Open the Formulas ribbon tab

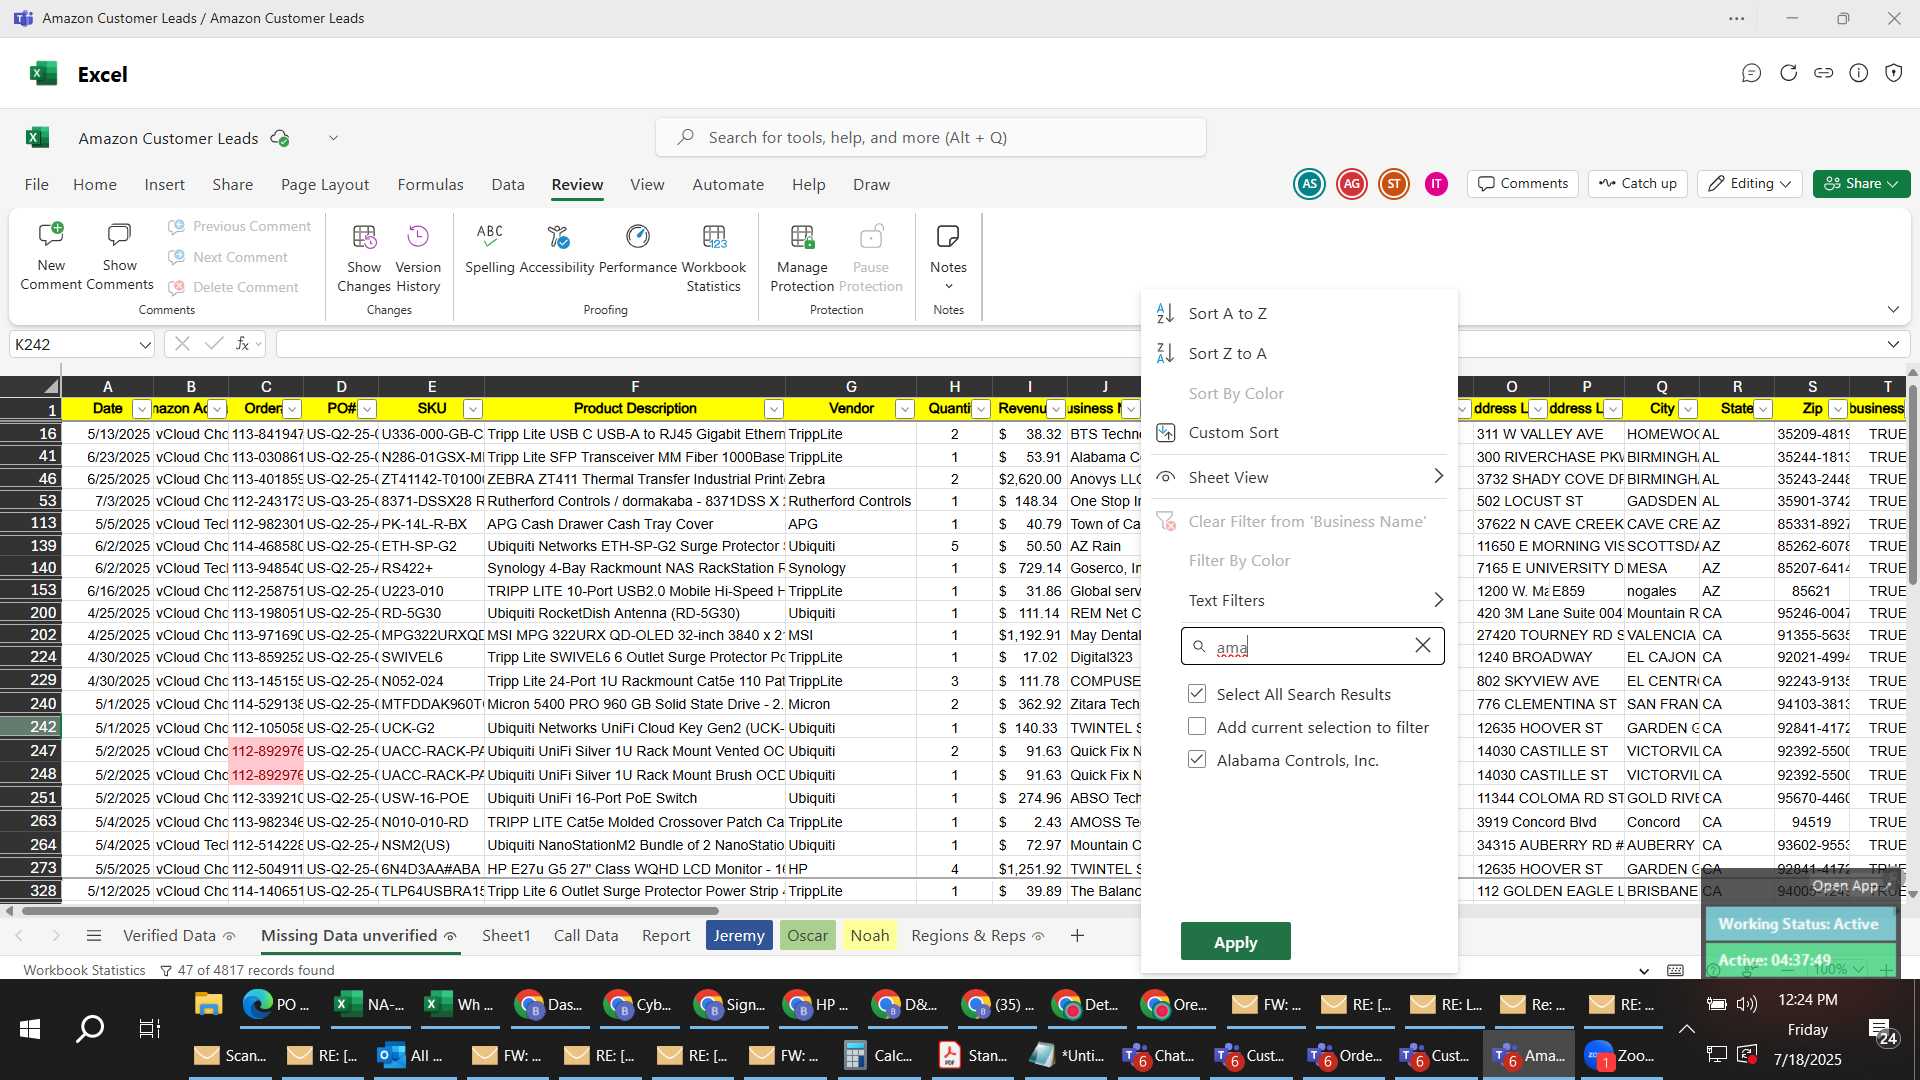[x=430, y=185]
